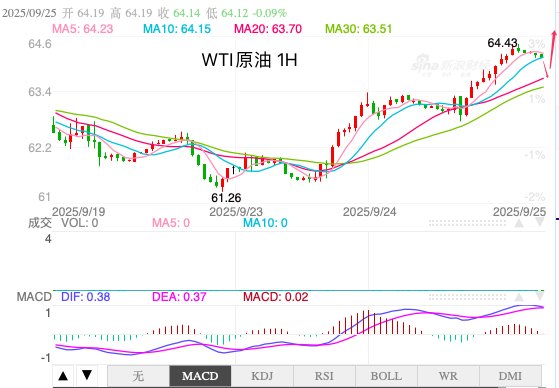559x388 pixels.
Task: Click the up triangle in the MACD panel header
Action: pos(519,297)
